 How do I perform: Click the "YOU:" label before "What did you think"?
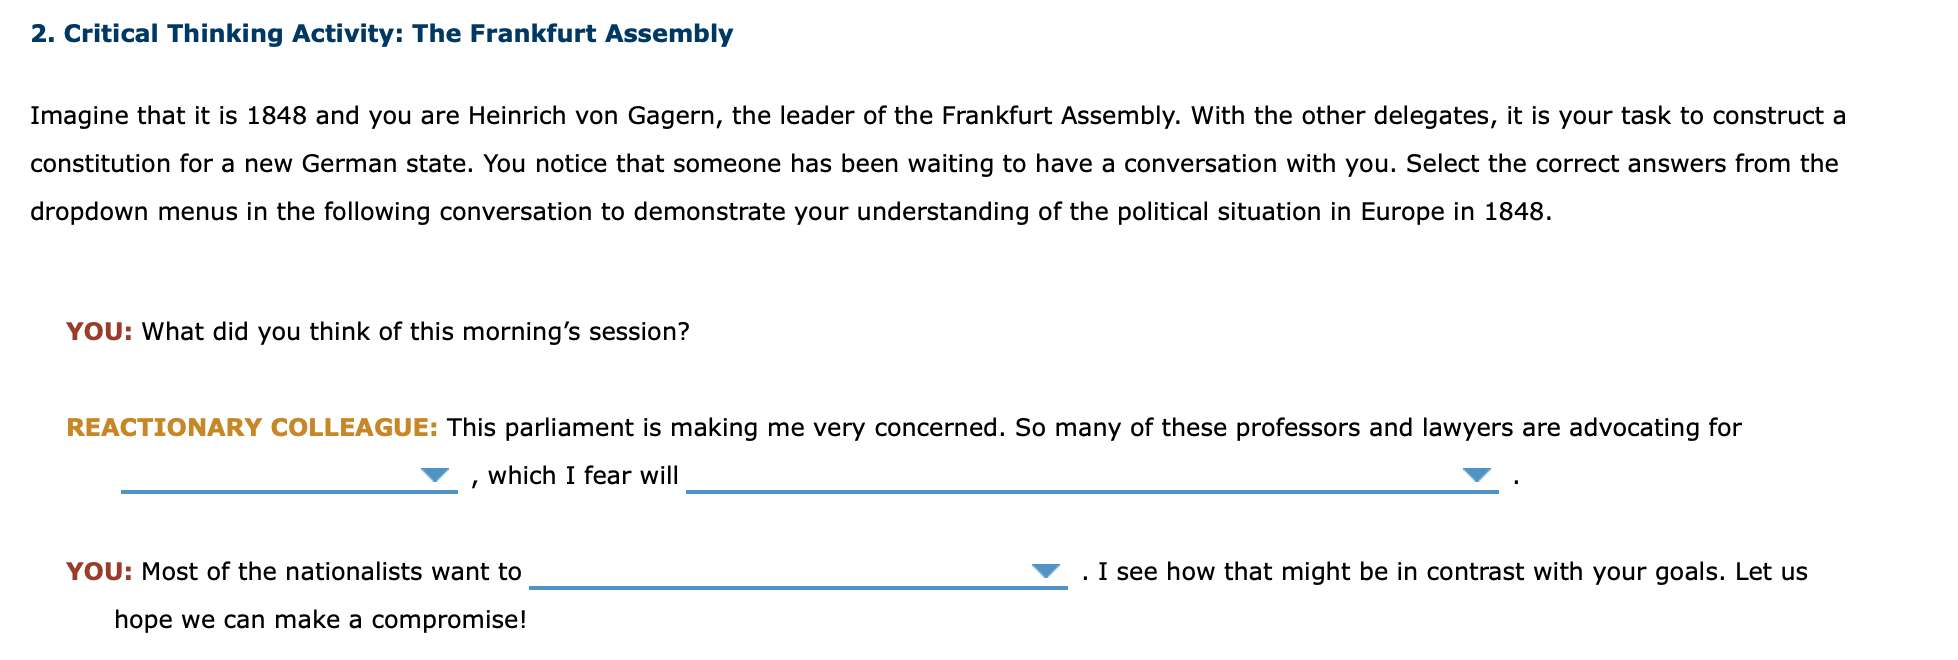[99, 331]
